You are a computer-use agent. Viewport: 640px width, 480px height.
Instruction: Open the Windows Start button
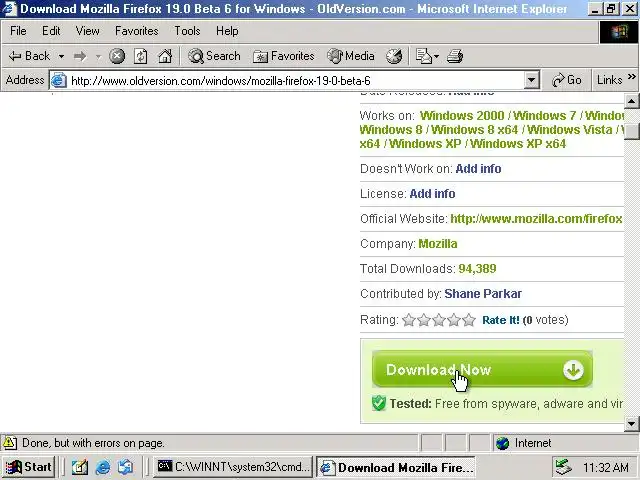pyautogui.click(x=28, y=467)
